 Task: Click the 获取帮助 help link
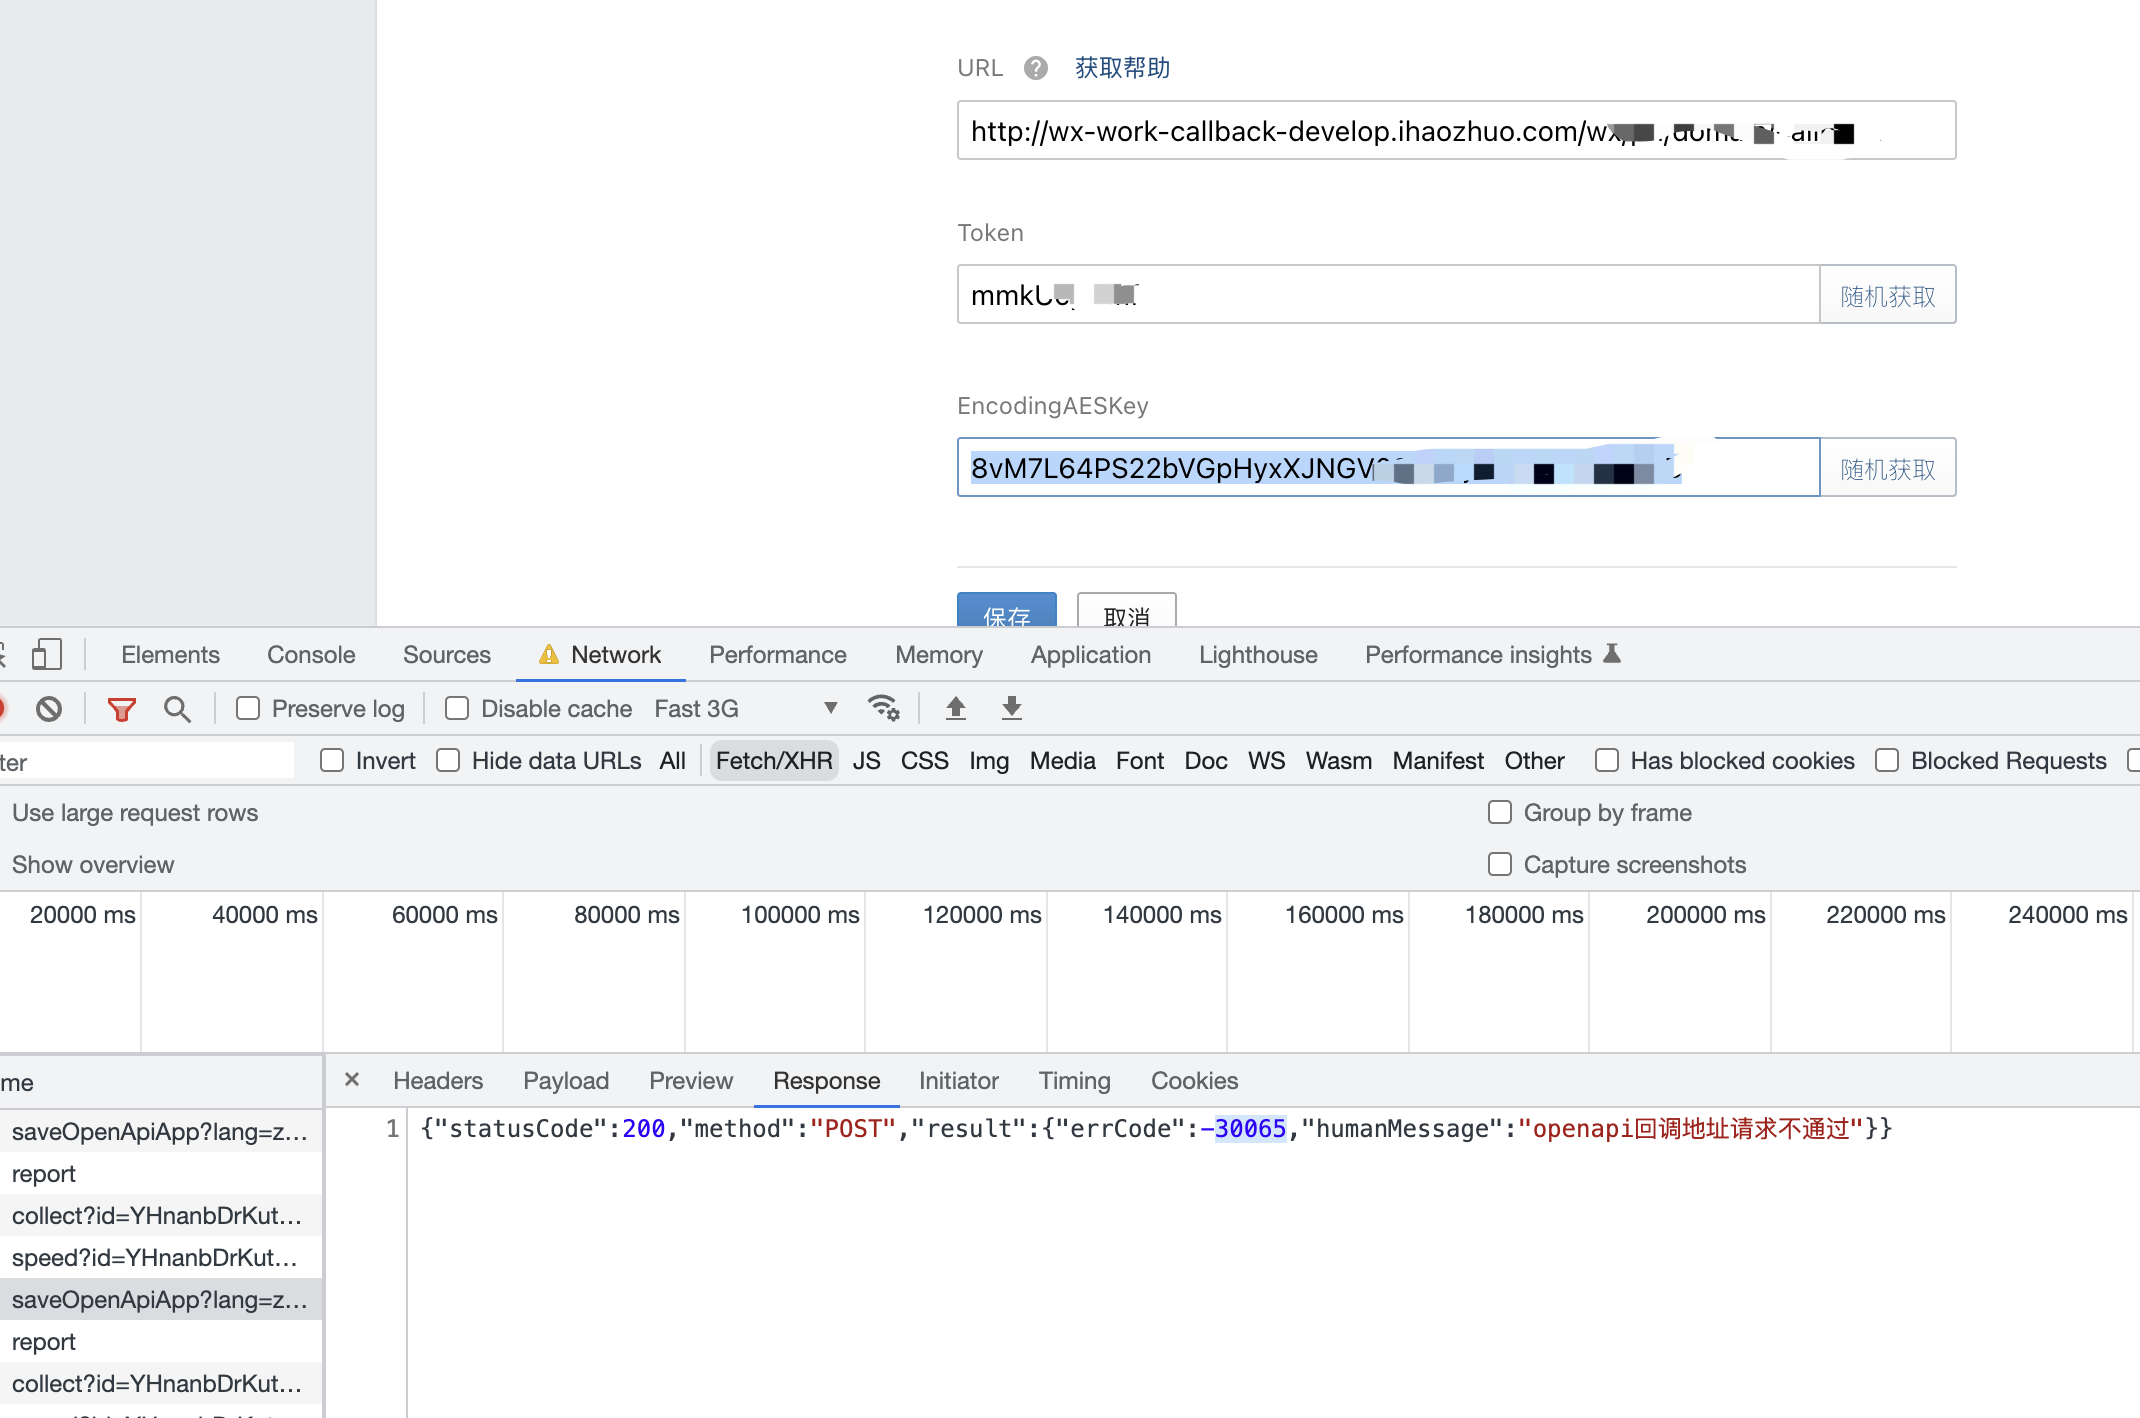click(1122, 68)
